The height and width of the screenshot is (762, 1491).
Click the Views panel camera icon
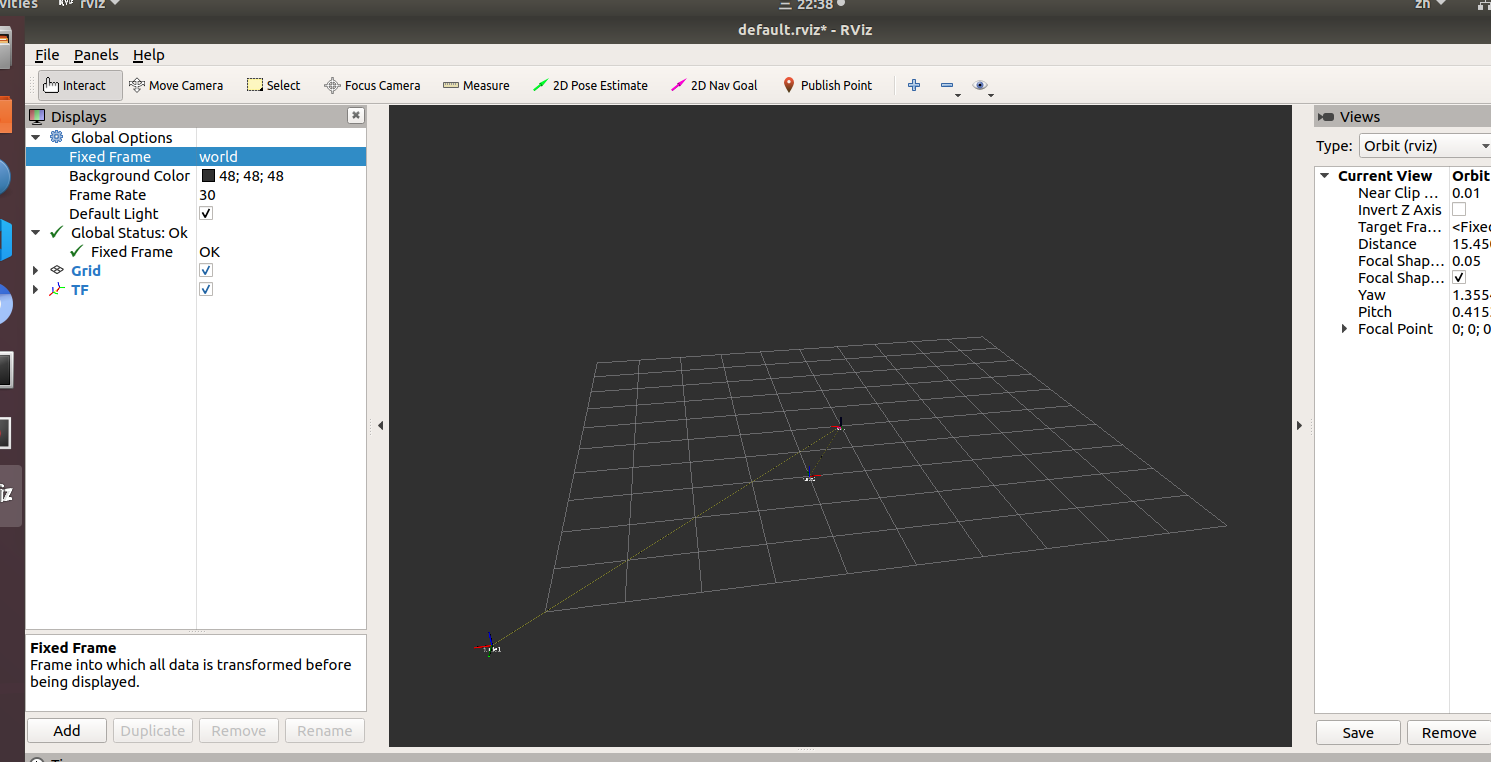pyautogui.click(x=1325, y=117)
